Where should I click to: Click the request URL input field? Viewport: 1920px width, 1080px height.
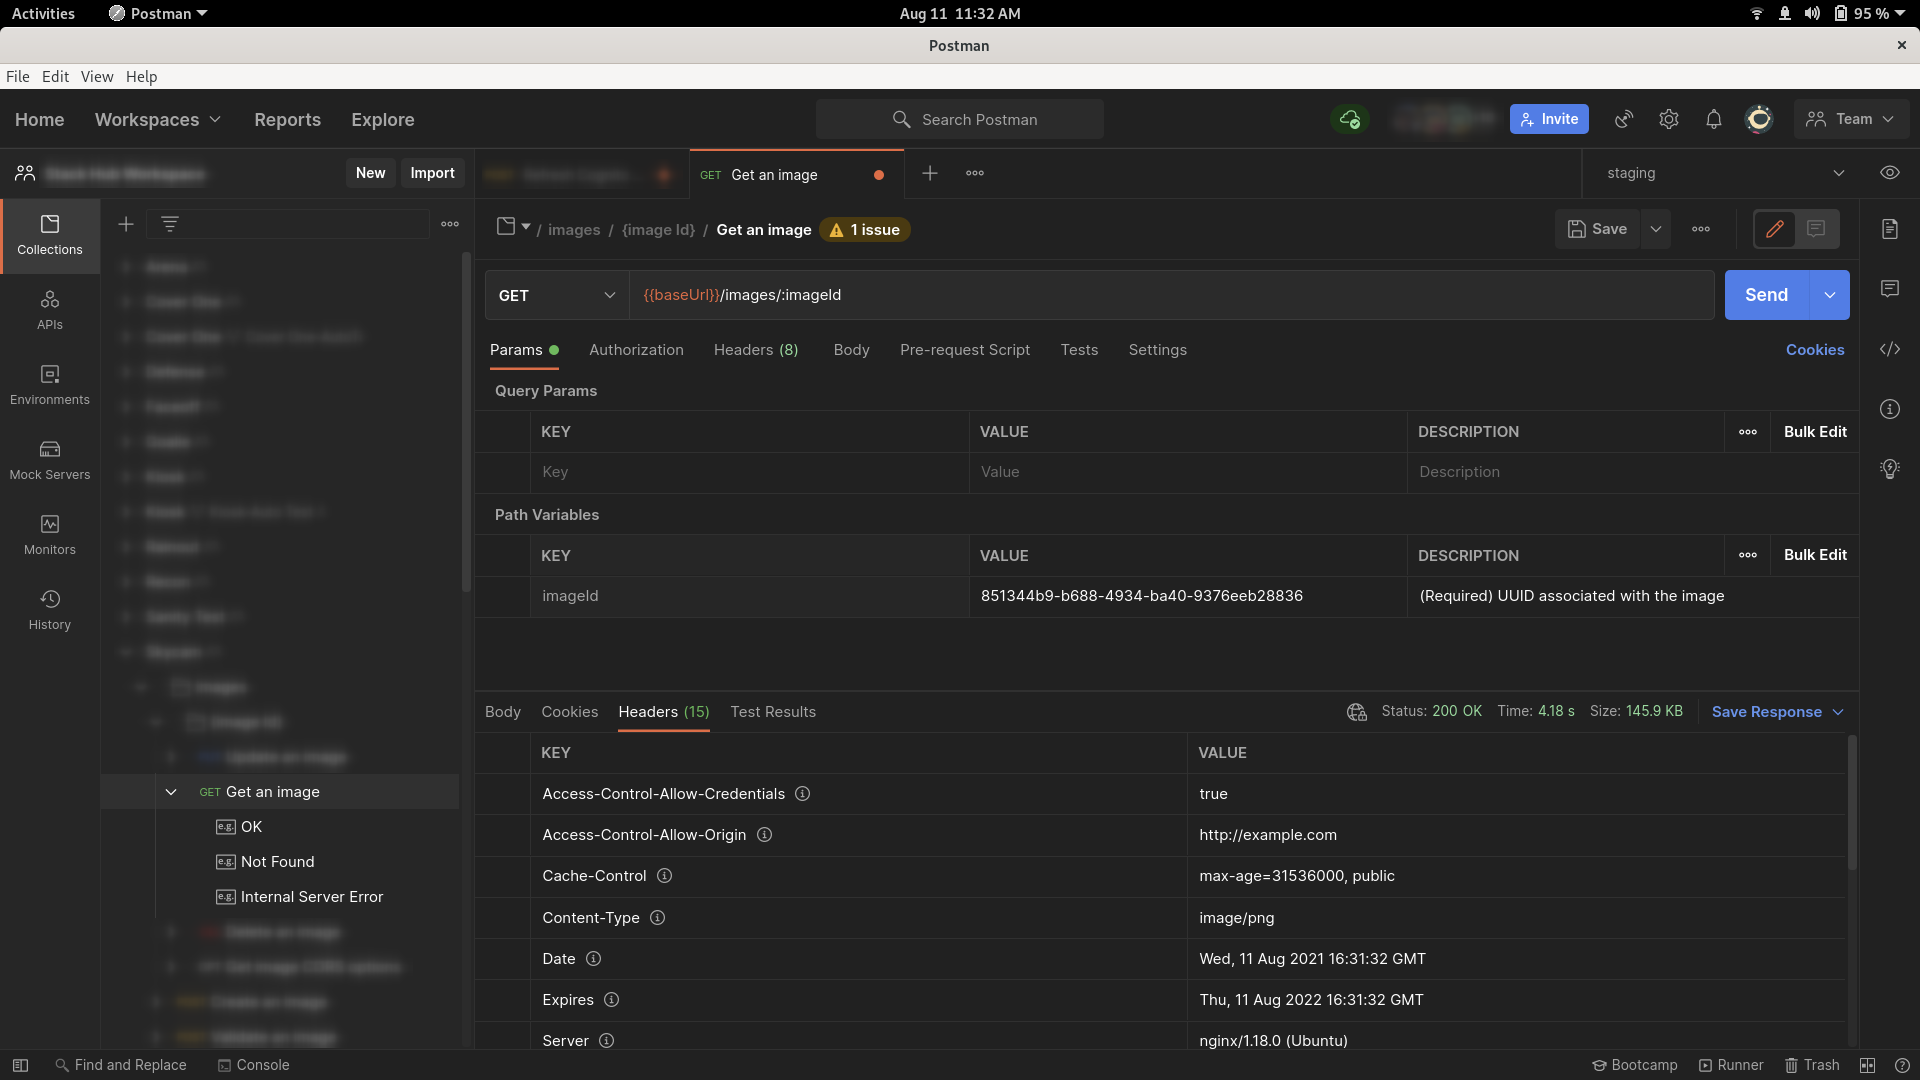pos(1170,295)
